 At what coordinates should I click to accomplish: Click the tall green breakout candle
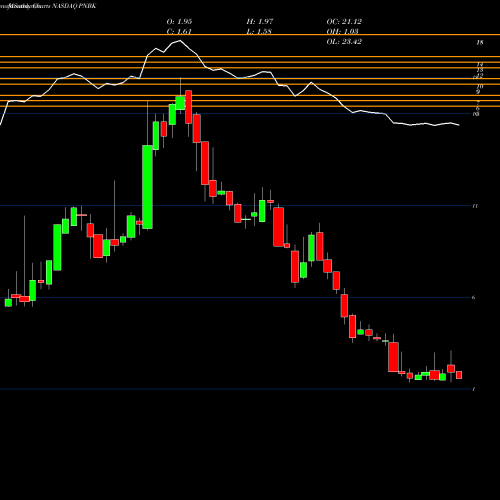click(x=147, y=187)
